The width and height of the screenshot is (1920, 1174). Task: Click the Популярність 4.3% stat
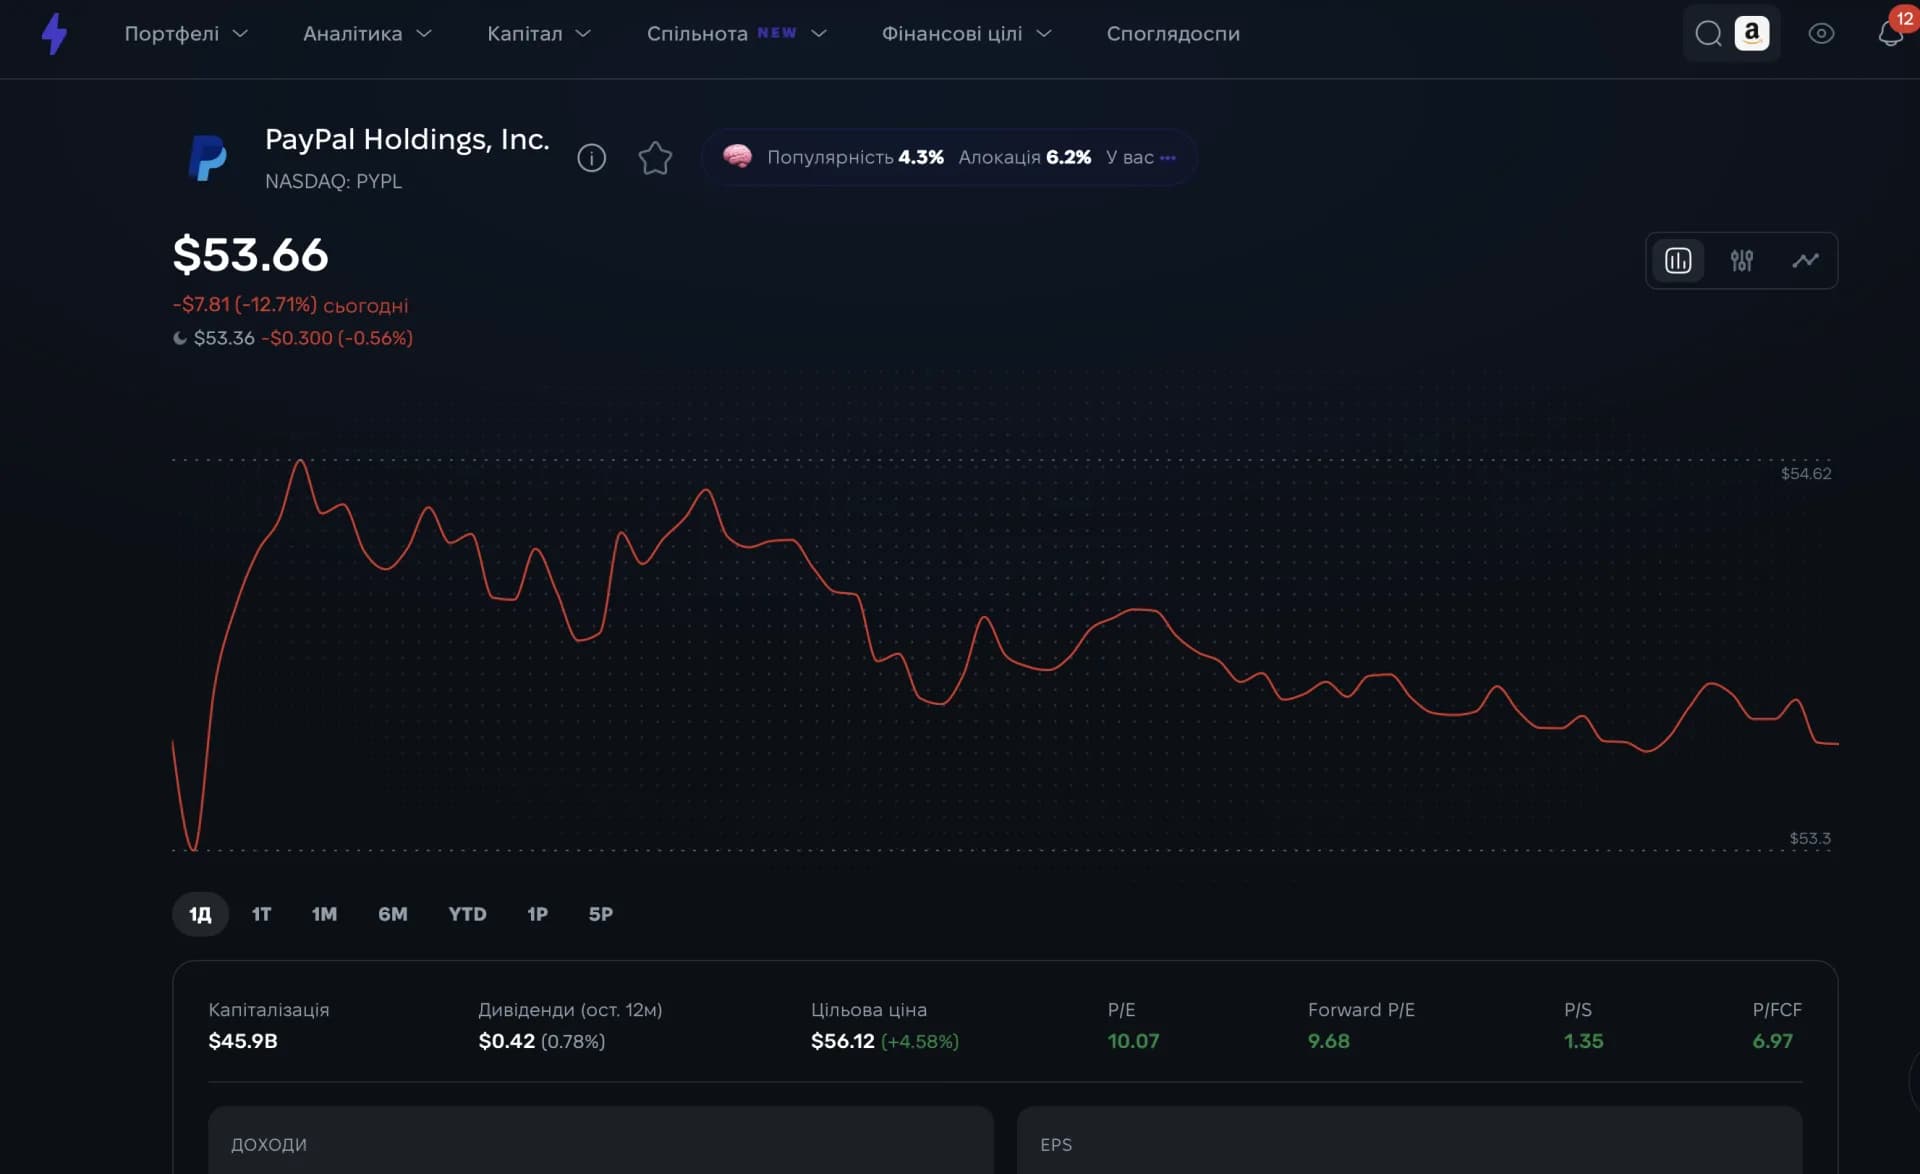point(855,157)
